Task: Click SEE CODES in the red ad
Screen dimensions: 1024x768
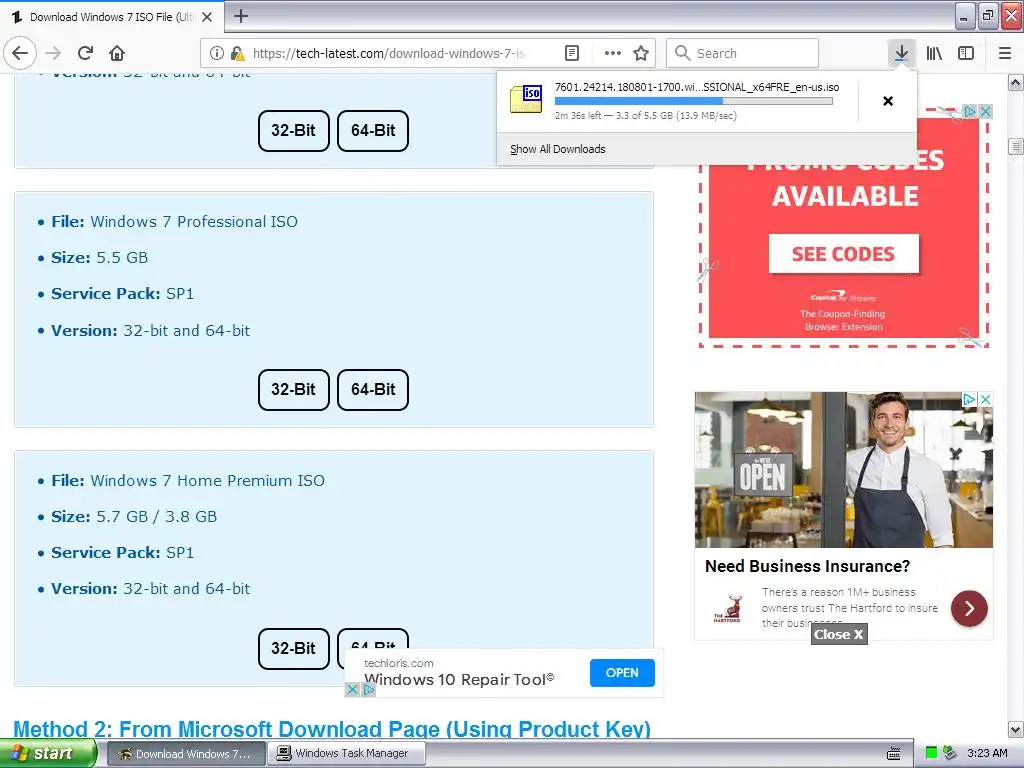Action: pyautogui.click(x=843, y=253)
